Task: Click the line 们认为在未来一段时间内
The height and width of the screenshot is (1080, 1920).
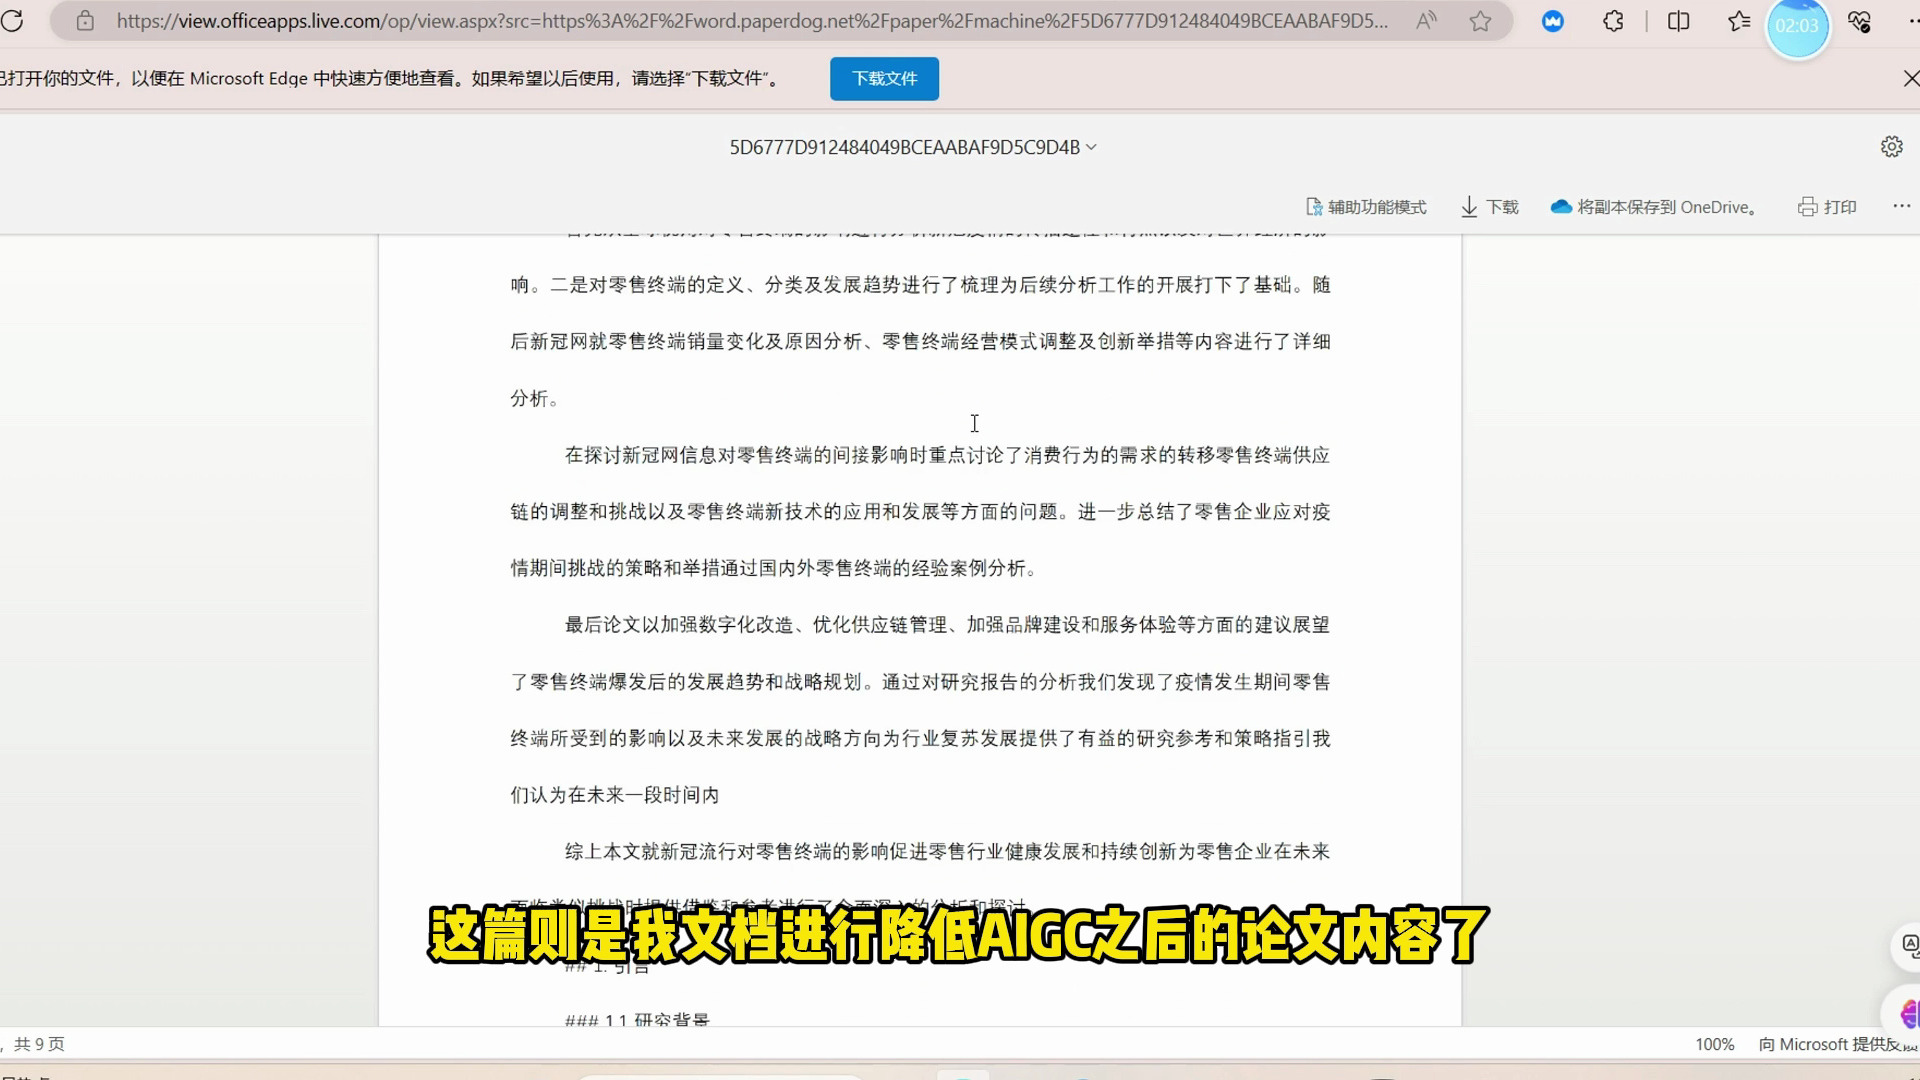Action: [x=615, y=795]
